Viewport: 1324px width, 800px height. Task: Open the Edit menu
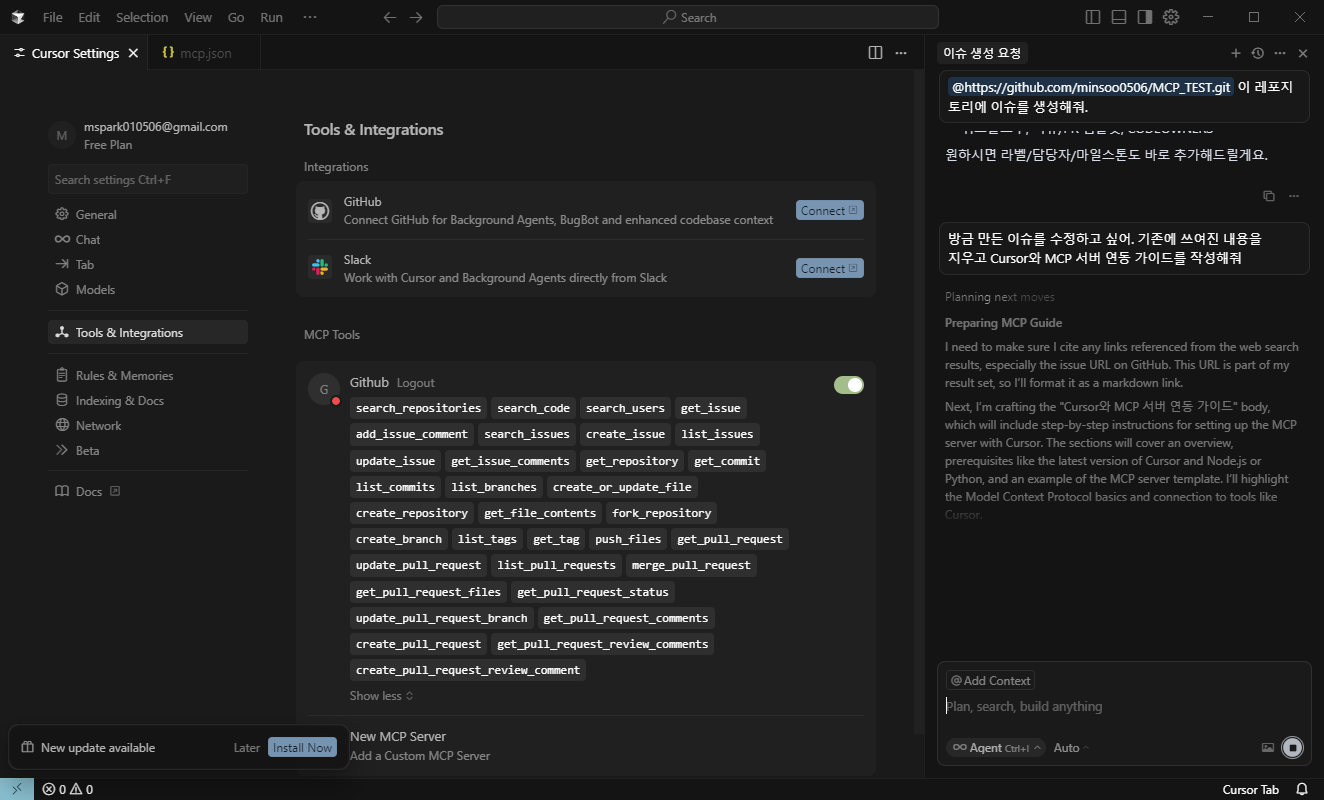point(89,17)
